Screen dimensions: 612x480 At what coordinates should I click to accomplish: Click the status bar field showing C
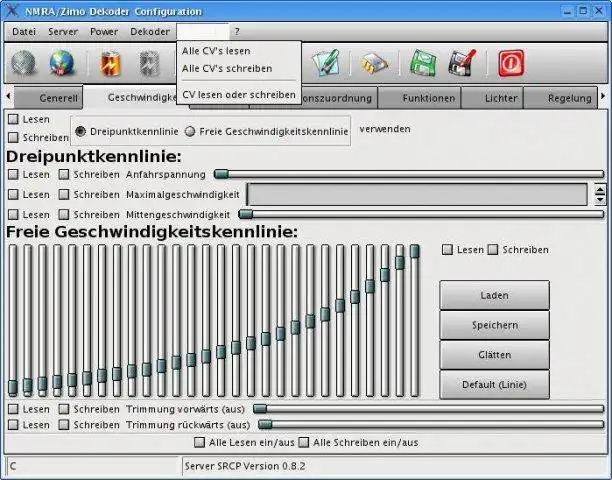click(93, 466)
